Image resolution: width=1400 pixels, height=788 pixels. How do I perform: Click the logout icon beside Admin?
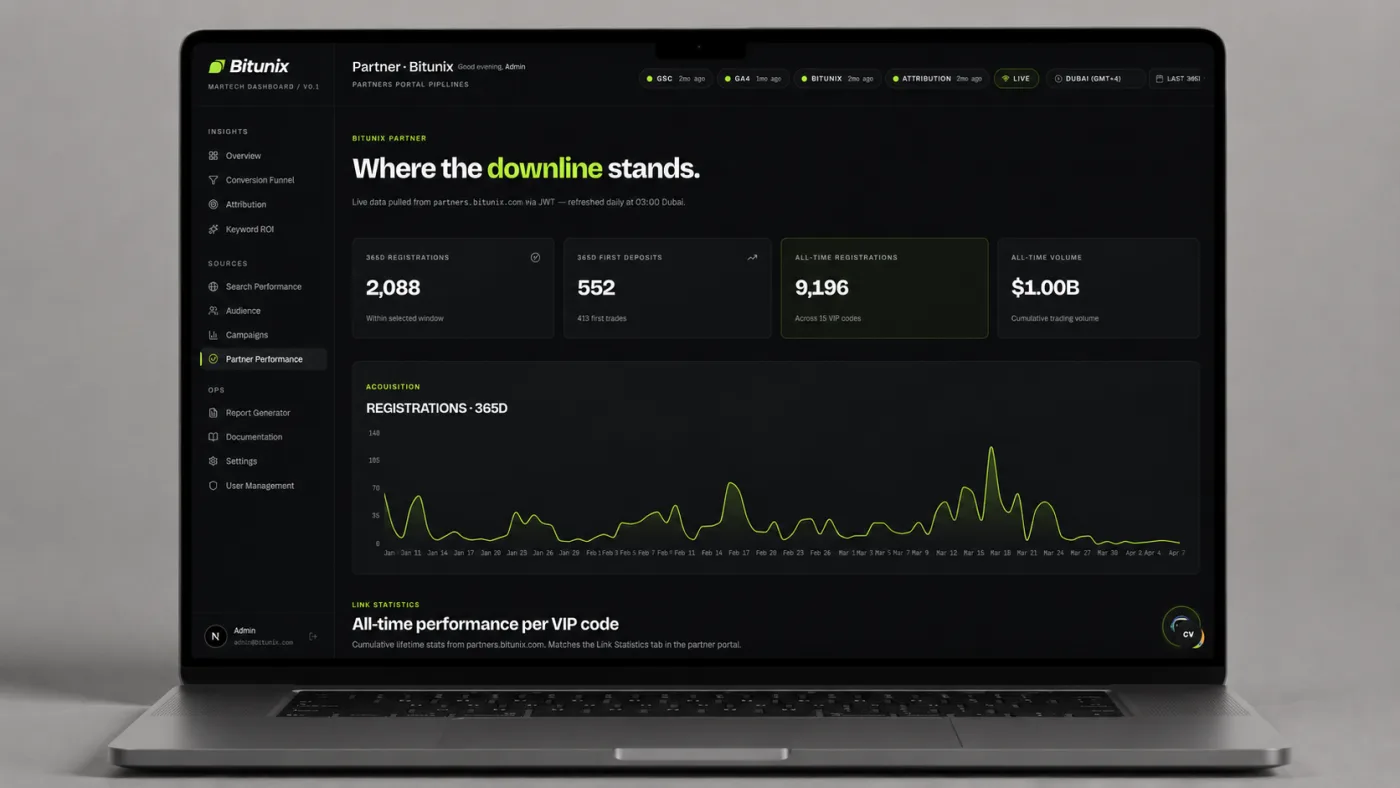(313, 636)
